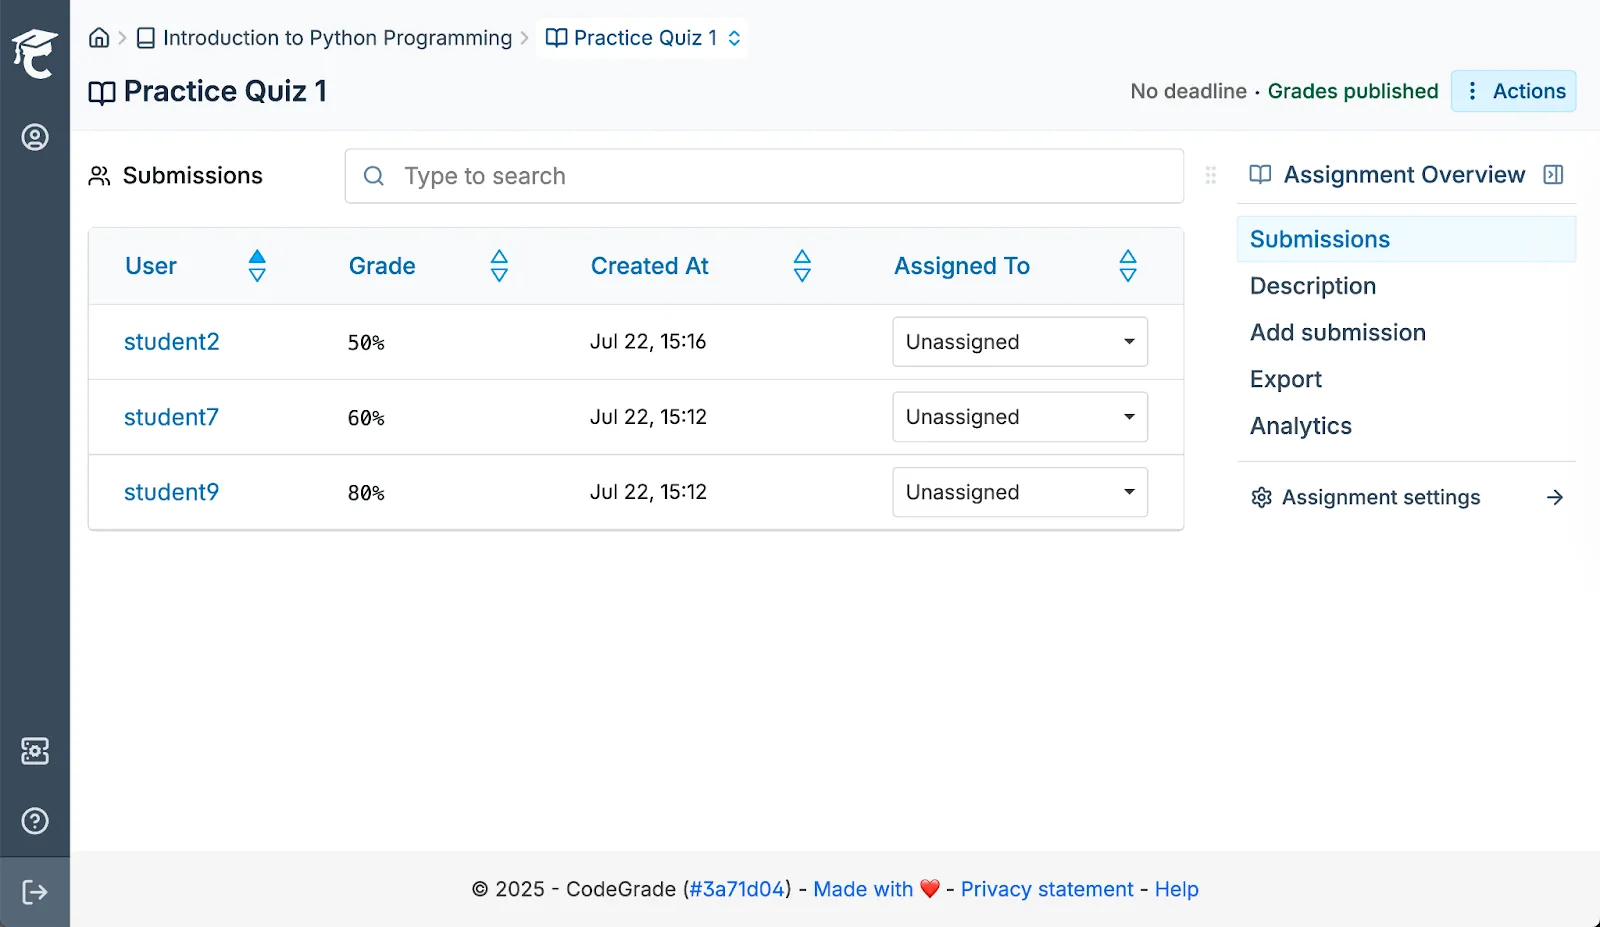Image resolution: width=1600 pixels, height=927 pixels.
Task: Click the book icon beside Practice Quiz 1 title
Action: click(102, 92)
